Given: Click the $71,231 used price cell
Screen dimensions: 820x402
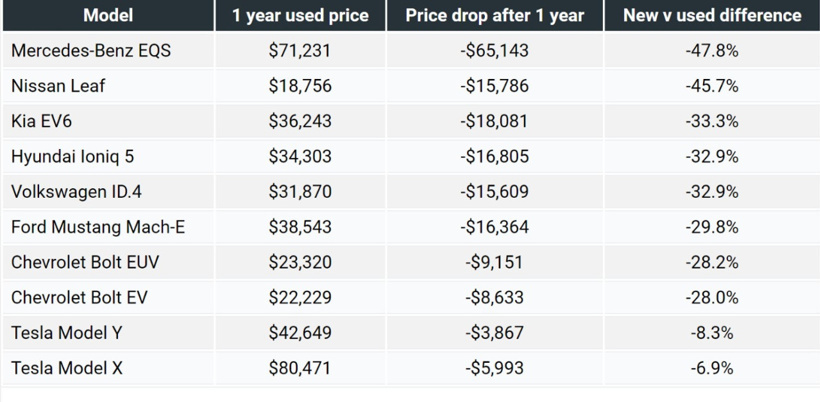Looking at the screenshot, I should (300, 51).
